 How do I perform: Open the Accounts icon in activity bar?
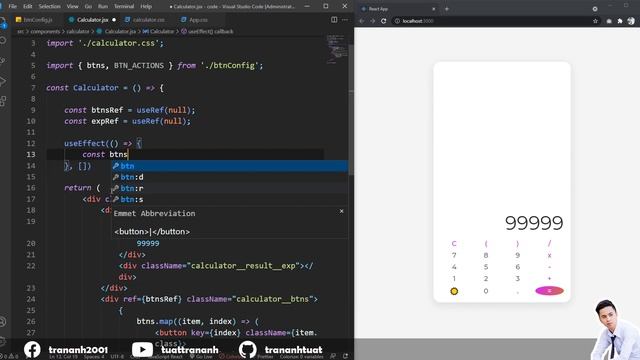tap(3, 322)
